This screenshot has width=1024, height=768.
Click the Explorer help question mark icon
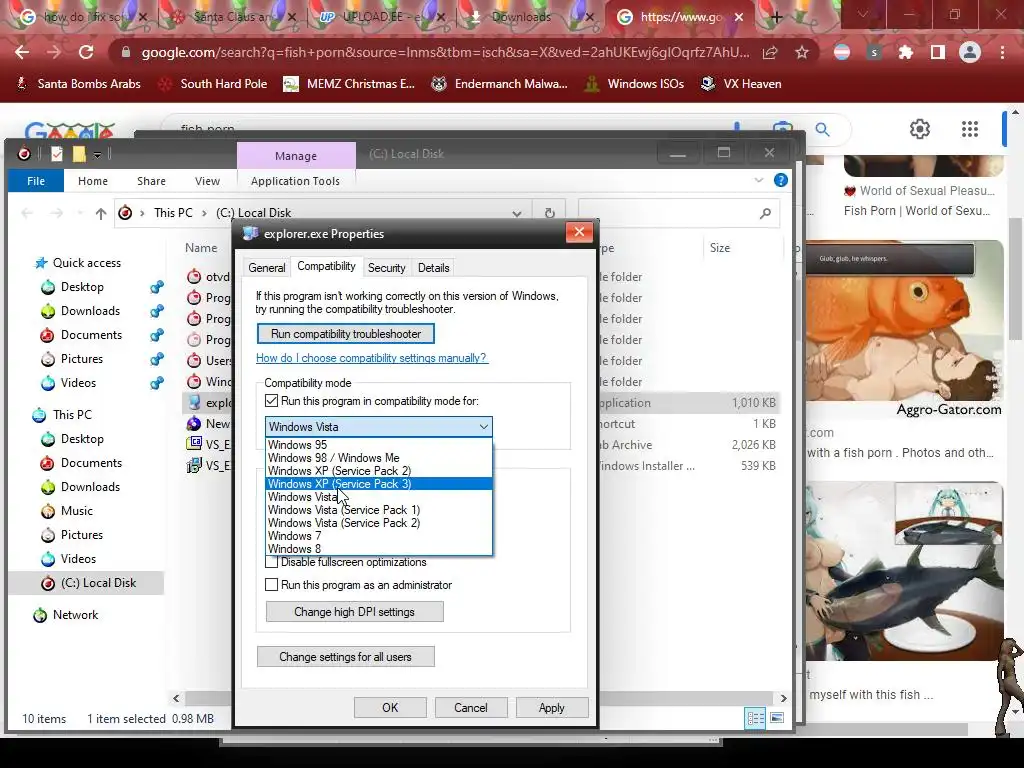tap(780, 180)
